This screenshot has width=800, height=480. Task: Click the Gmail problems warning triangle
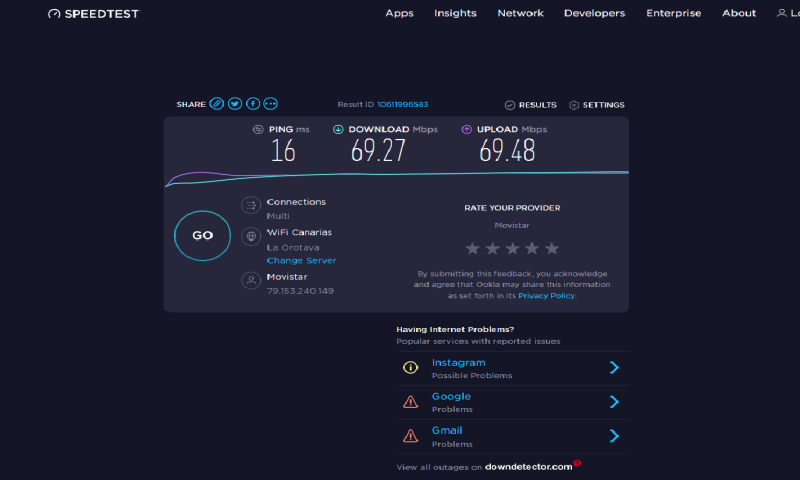click(411, 436)
